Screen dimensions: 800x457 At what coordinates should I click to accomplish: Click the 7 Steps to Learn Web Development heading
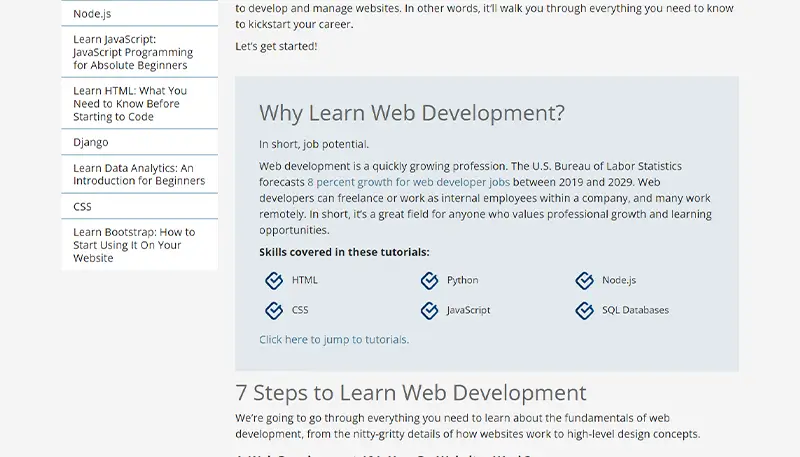pyautogui.click(x=411, y=393)
